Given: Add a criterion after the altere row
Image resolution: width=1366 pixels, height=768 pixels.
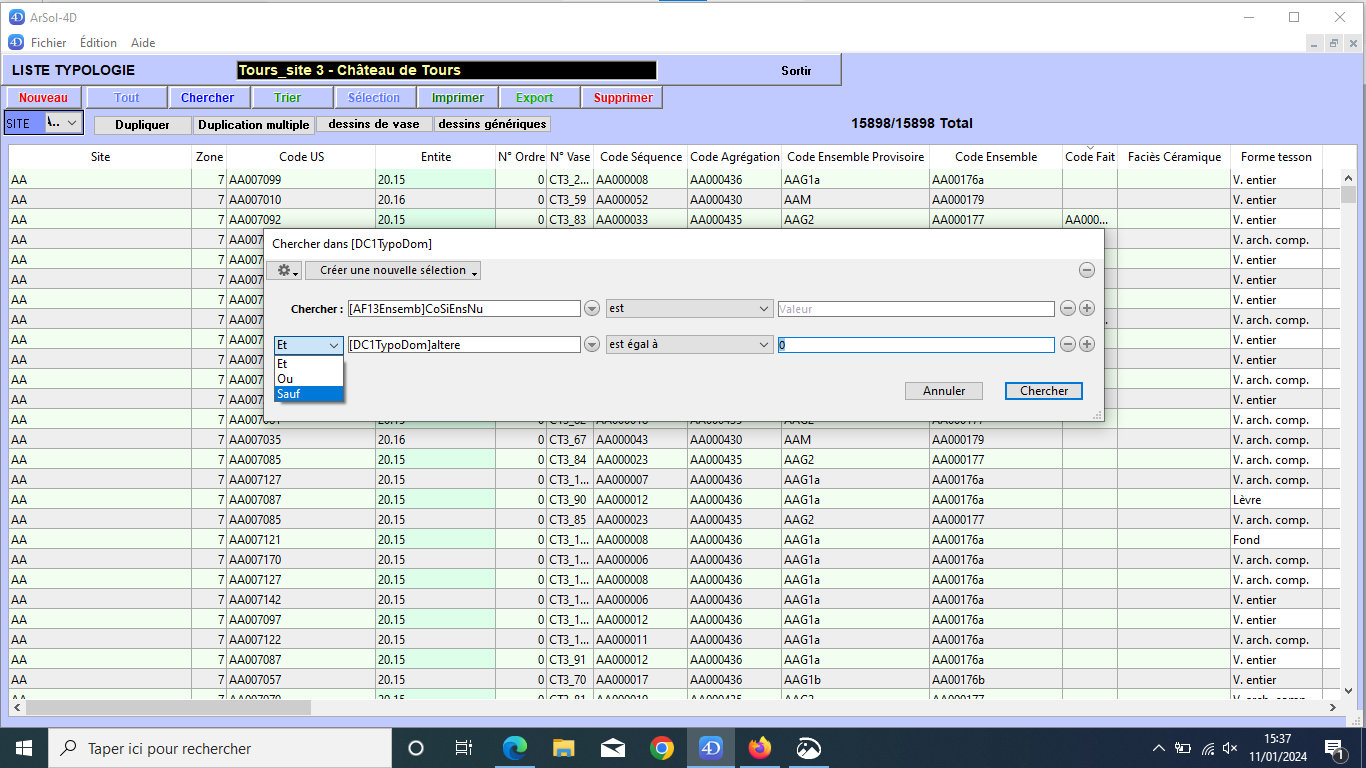Looking at the screenshot, I should coord(1087,344).
